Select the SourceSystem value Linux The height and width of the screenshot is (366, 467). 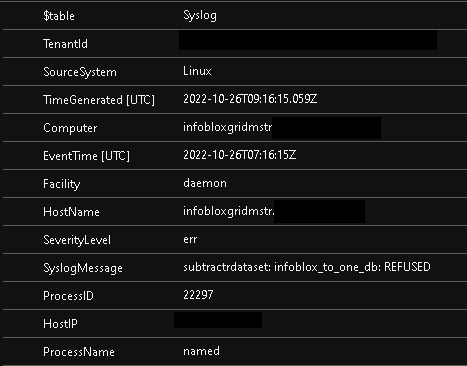point(197,71)
